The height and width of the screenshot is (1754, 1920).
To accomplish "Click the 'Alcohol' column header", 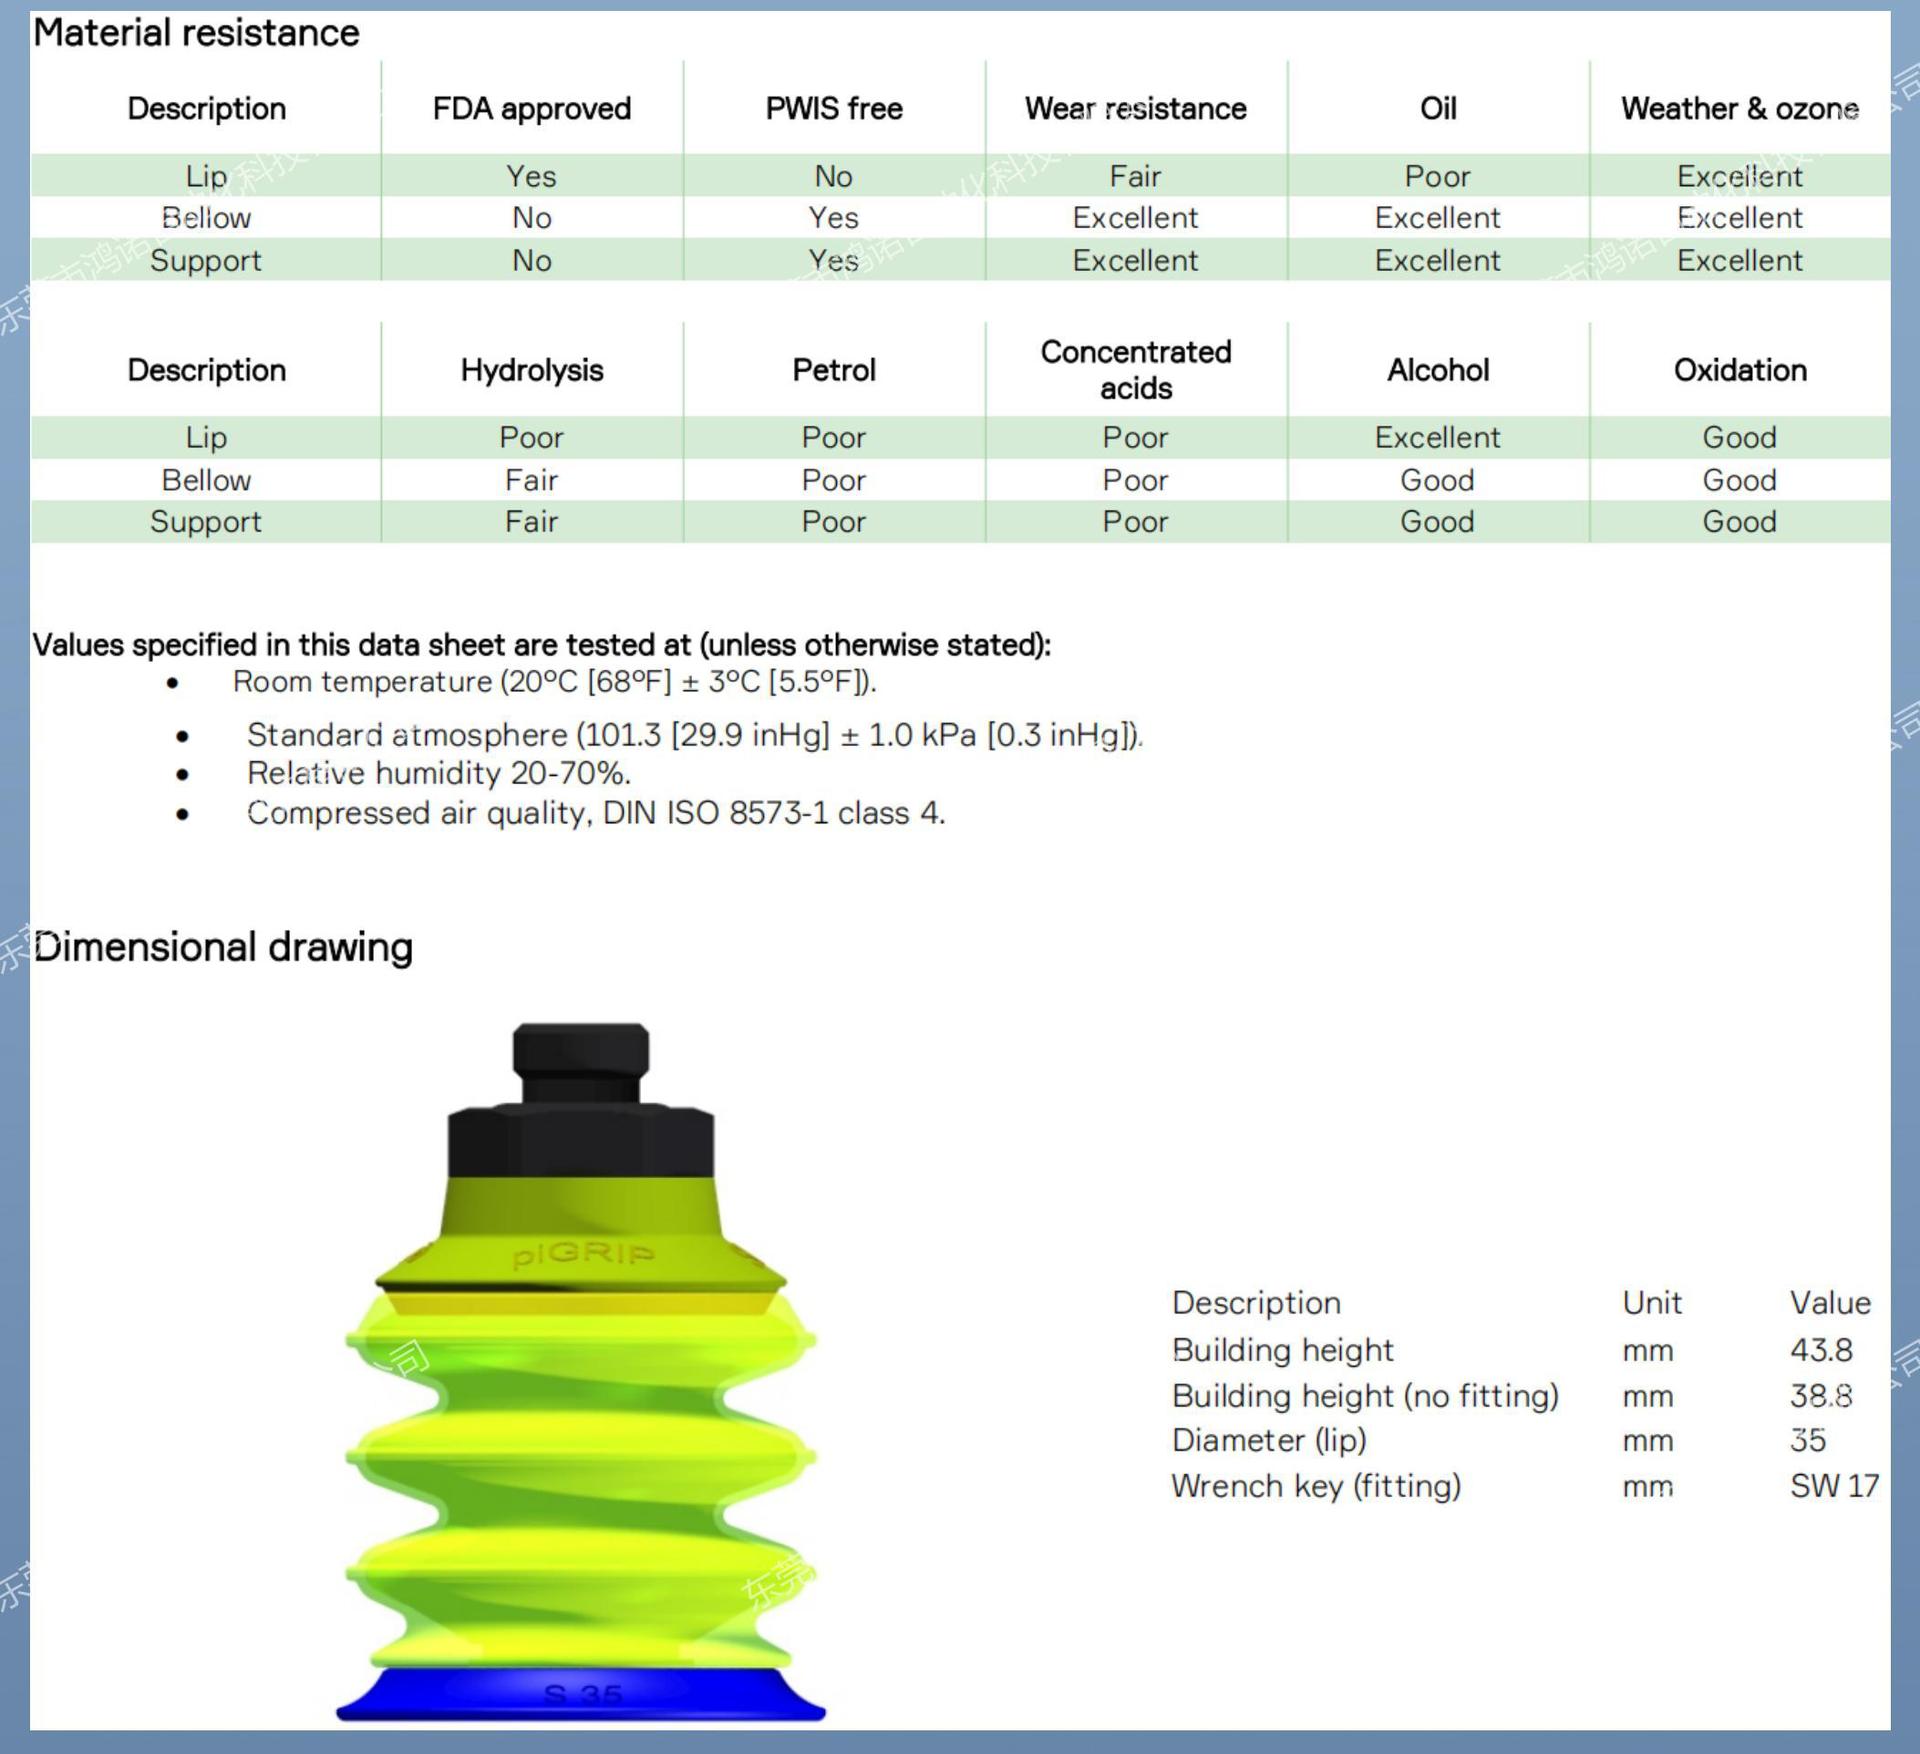I will pyautogui.click(x=1437, y=370).
